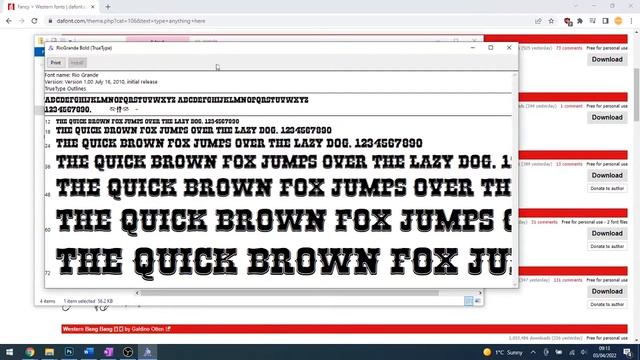Open Chrome media control icon
This screenshot has width=640, height=360.
(592, 21)
